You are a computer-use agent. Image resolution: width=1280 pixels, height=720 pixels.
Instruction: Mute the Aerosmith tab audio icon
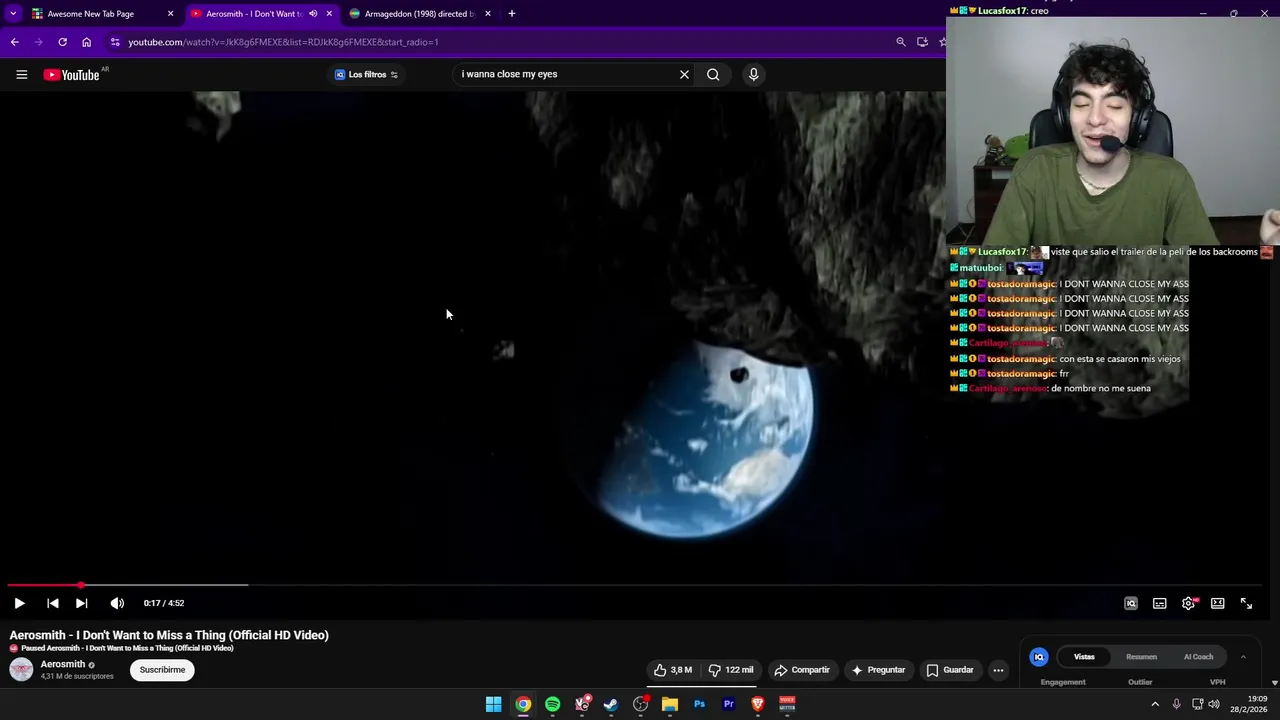click(313, 14)
